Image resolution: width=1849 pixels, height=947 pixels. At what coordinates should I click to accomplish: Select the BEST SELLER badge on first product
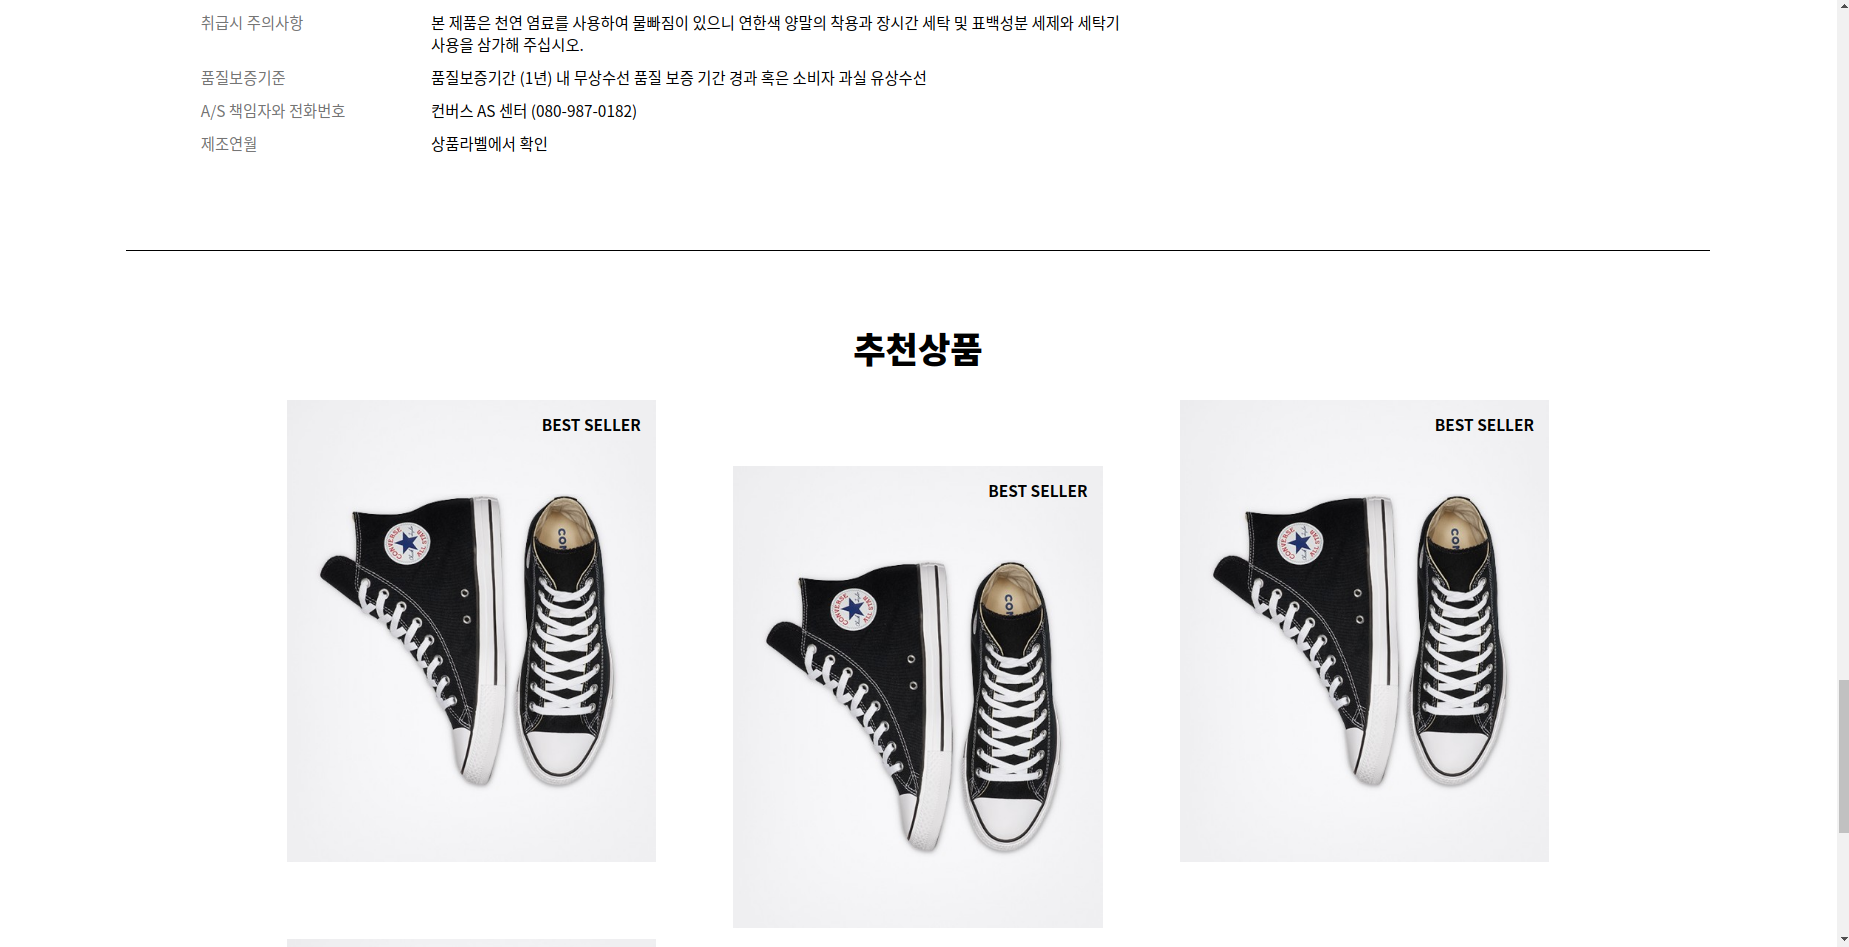(591, 425)
